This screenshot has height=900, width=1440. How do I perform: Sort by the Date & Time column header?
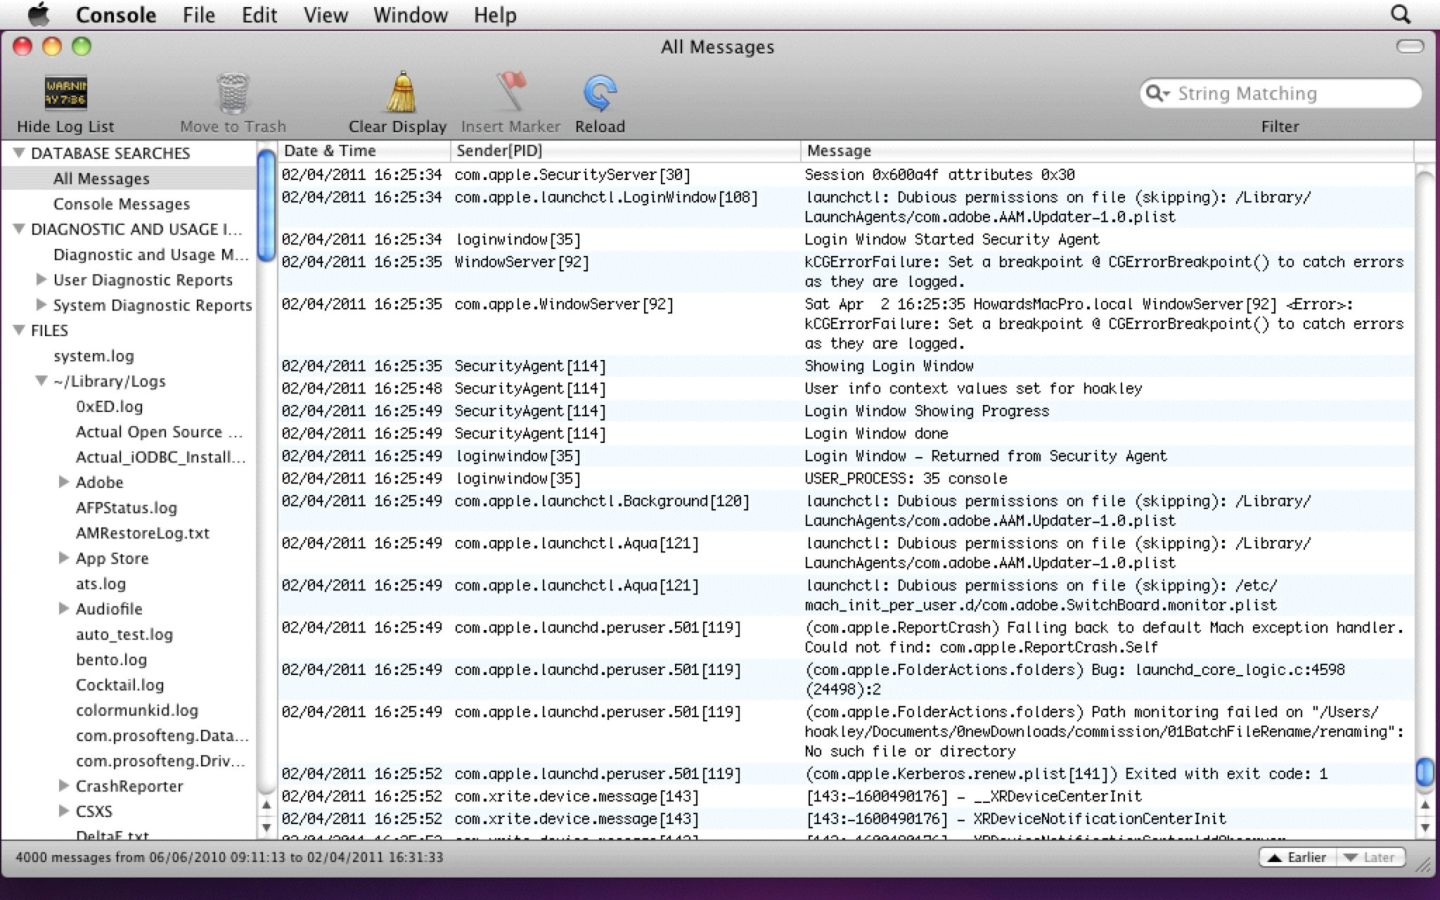[364, 151]
